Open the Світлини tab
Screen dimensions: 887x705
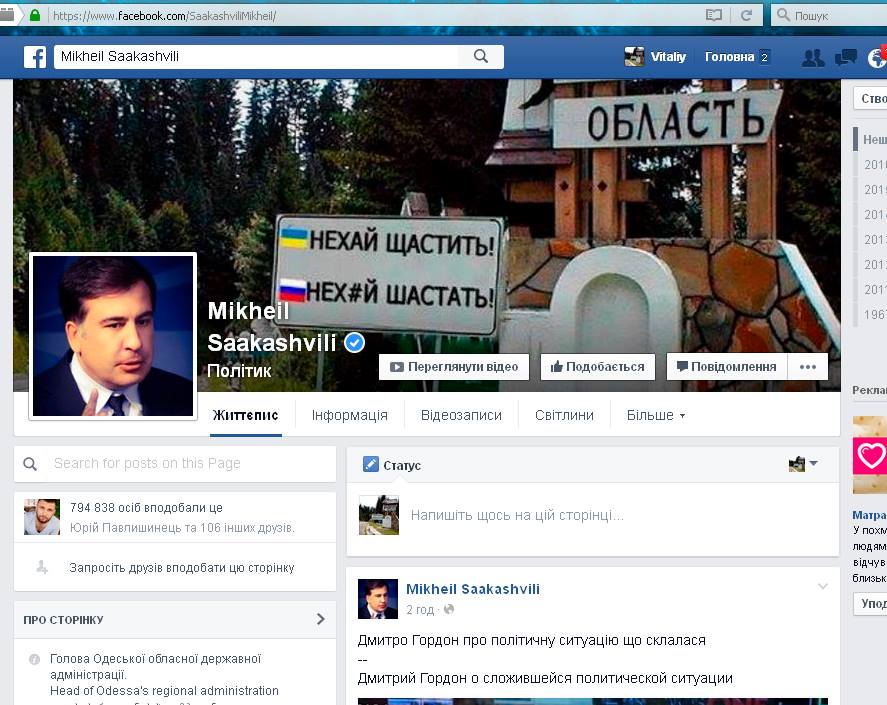point(564,415)
